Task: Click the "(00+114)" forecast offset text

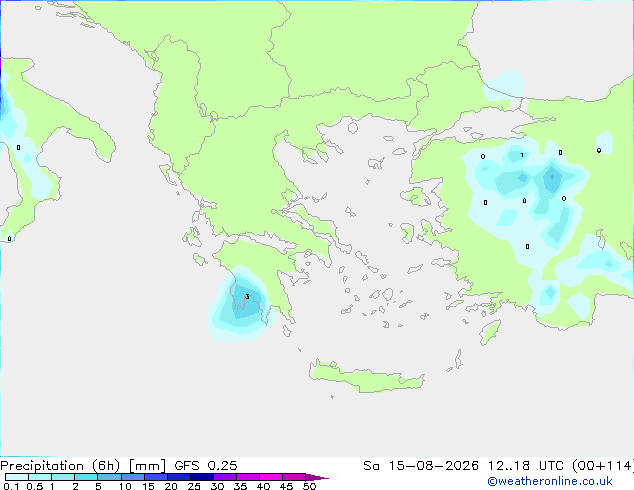Action: [x=603, y=466]
